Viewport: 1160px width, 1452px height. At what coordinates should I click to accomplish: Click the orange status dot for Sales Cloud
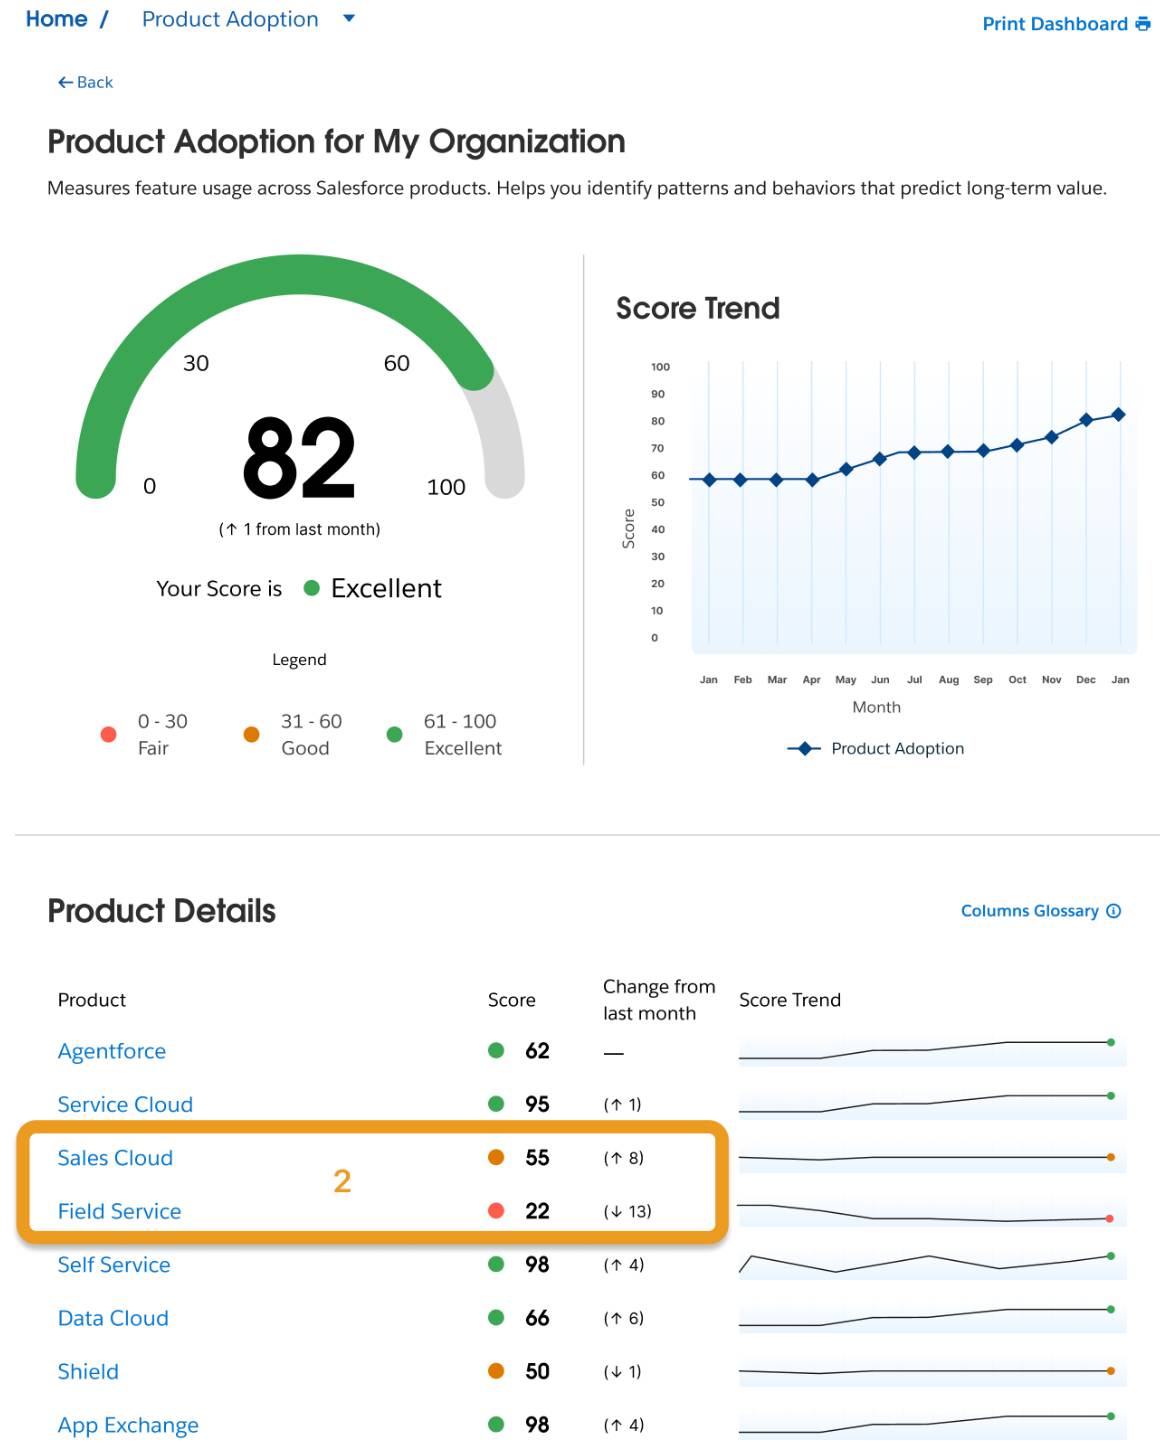click(496, 1157)
